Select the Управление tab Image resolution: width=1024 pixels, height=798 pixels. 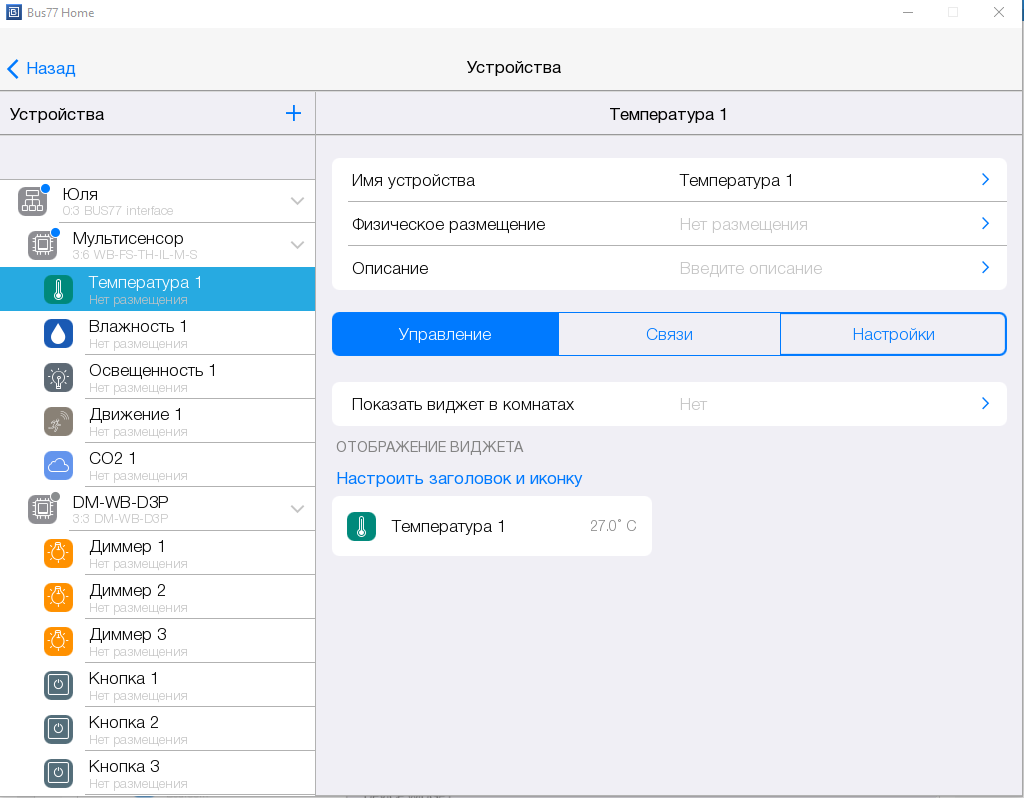[x=445, y=334]
